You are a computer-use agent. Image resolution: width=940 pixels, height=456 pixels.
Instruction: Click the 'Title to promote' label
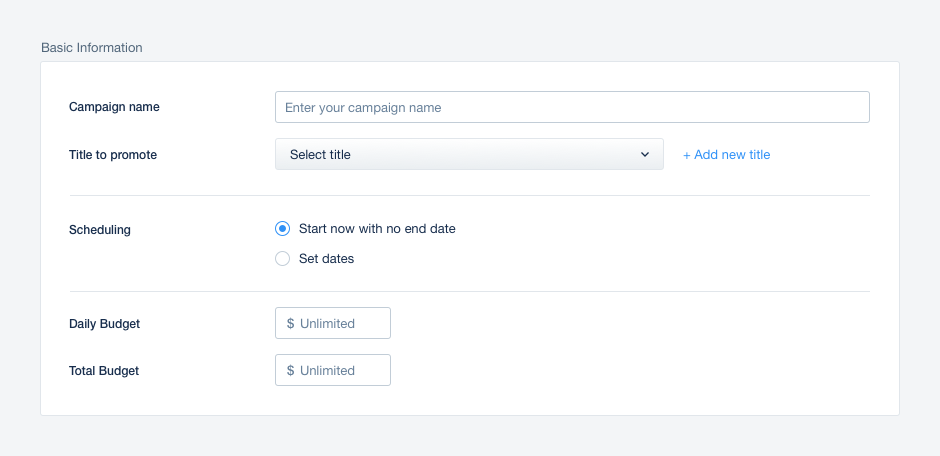(x=113, y=155)
